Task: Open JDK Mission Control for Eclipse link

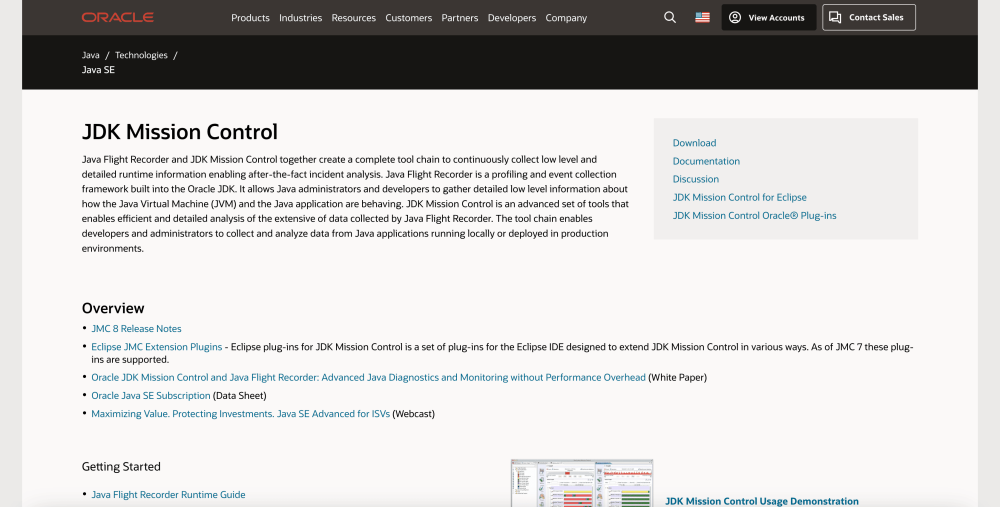Action: [739, 197]
